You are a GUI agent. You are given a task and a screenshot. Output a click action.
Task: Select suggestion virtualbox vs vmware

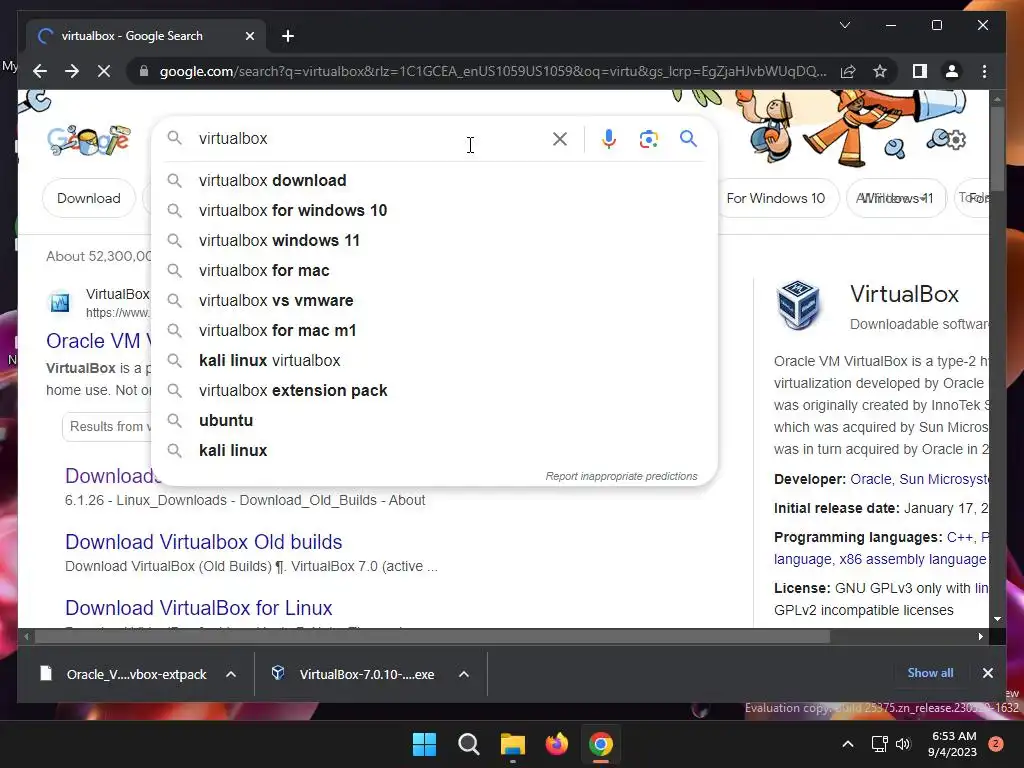(434, 300)
